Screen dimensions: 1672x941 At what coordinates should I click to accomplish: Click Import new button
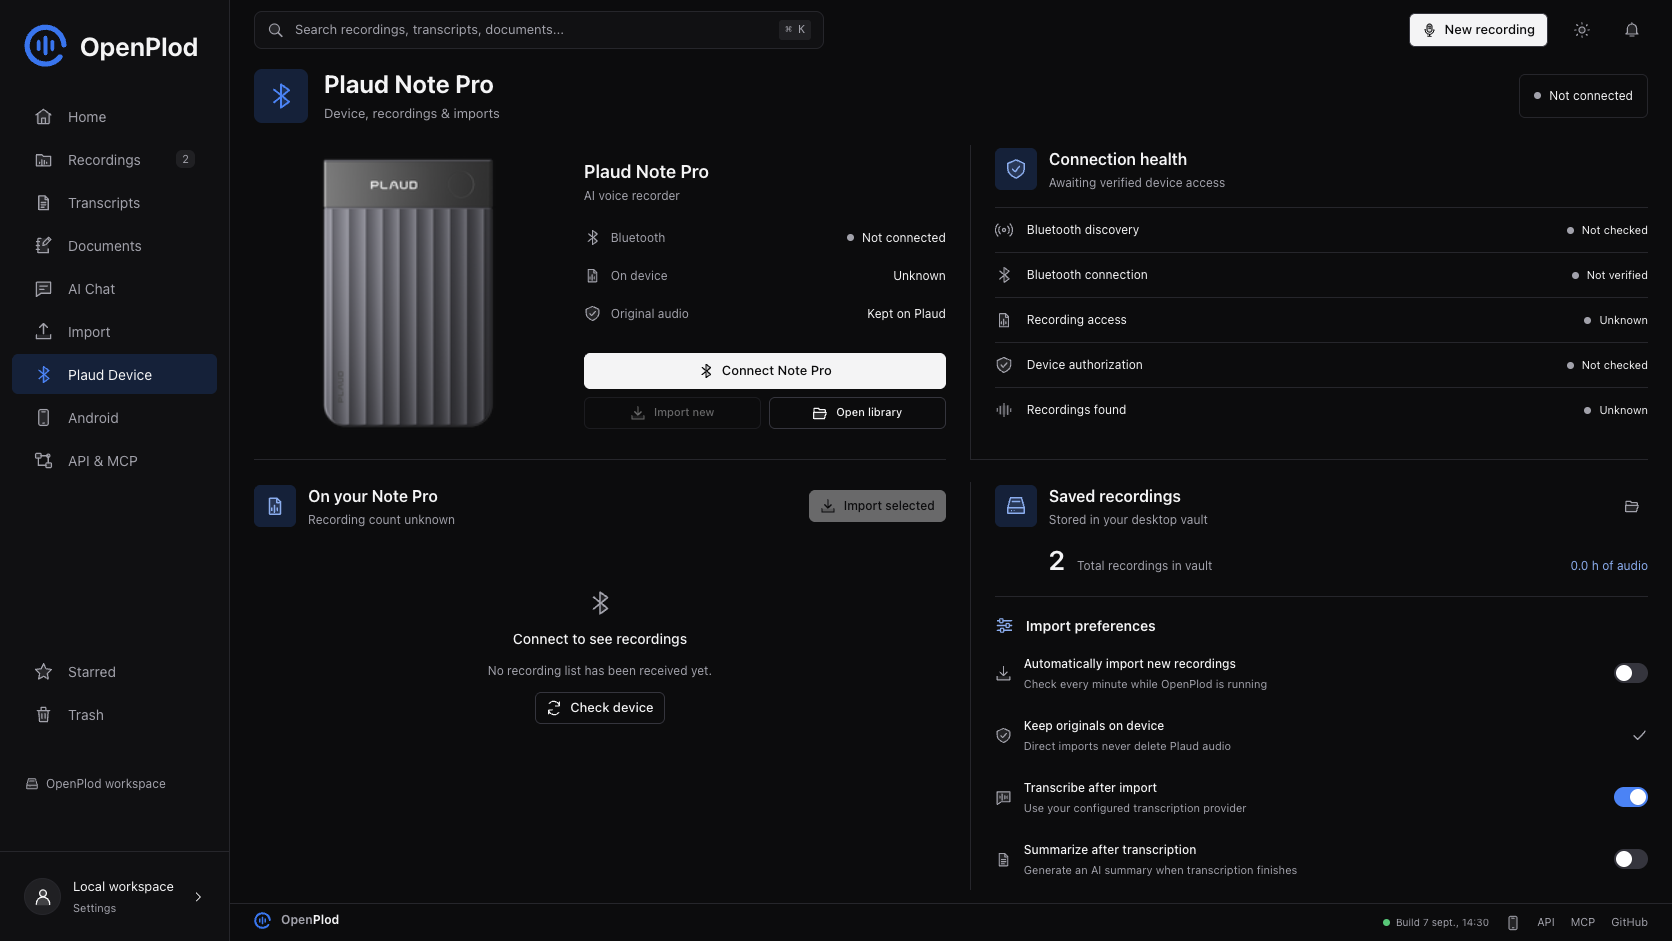(x=672, y=413)
